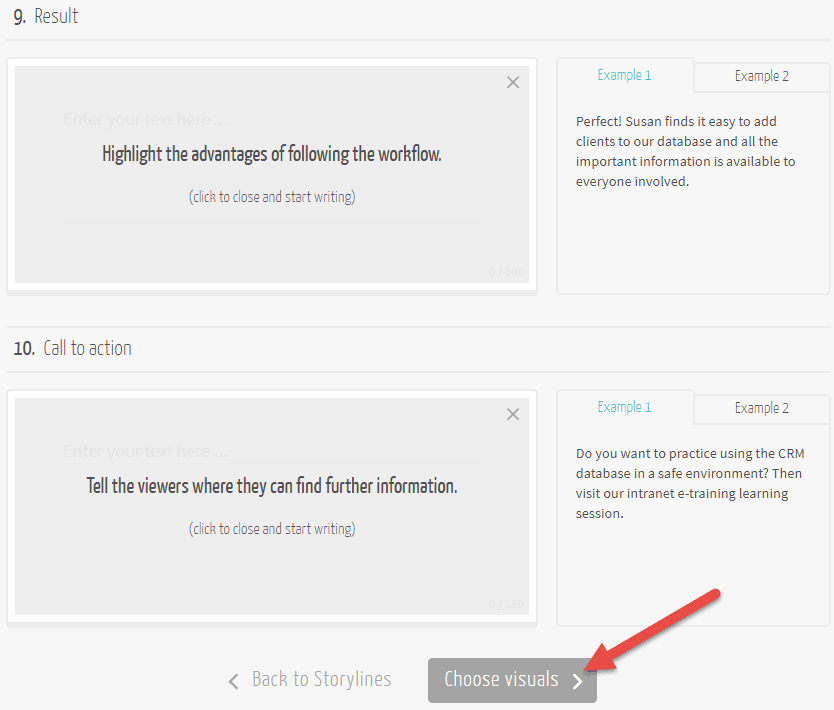Select Example 1 tab in Result section
This screenshot has width=834, height=710.
pyautogui.click(x=624, y=75)
